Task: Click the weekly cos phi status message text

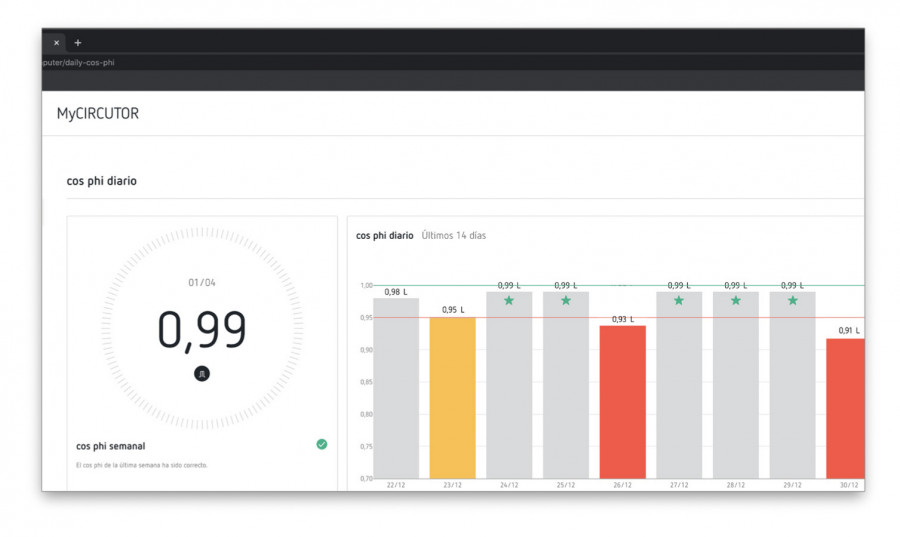Action: click(x=142, y=465)
